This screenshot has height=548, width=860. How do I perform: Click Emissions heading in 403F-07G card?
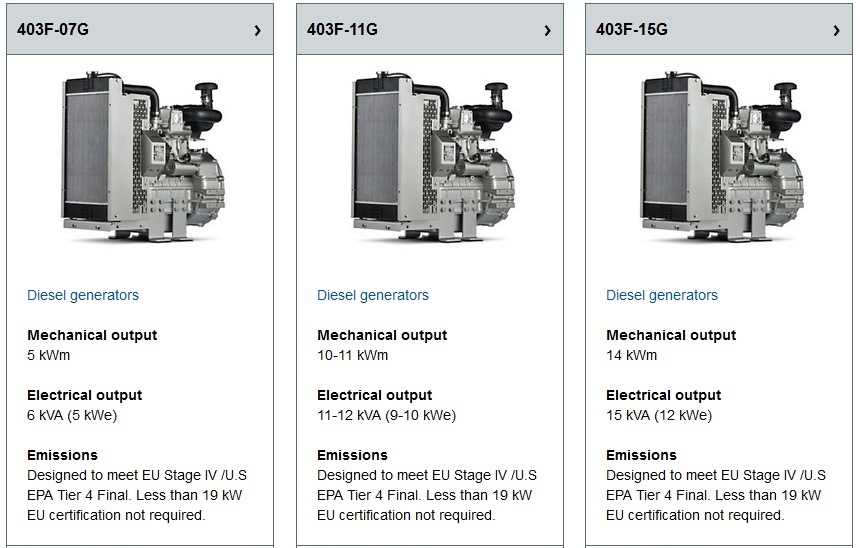(x=62, y=455)
